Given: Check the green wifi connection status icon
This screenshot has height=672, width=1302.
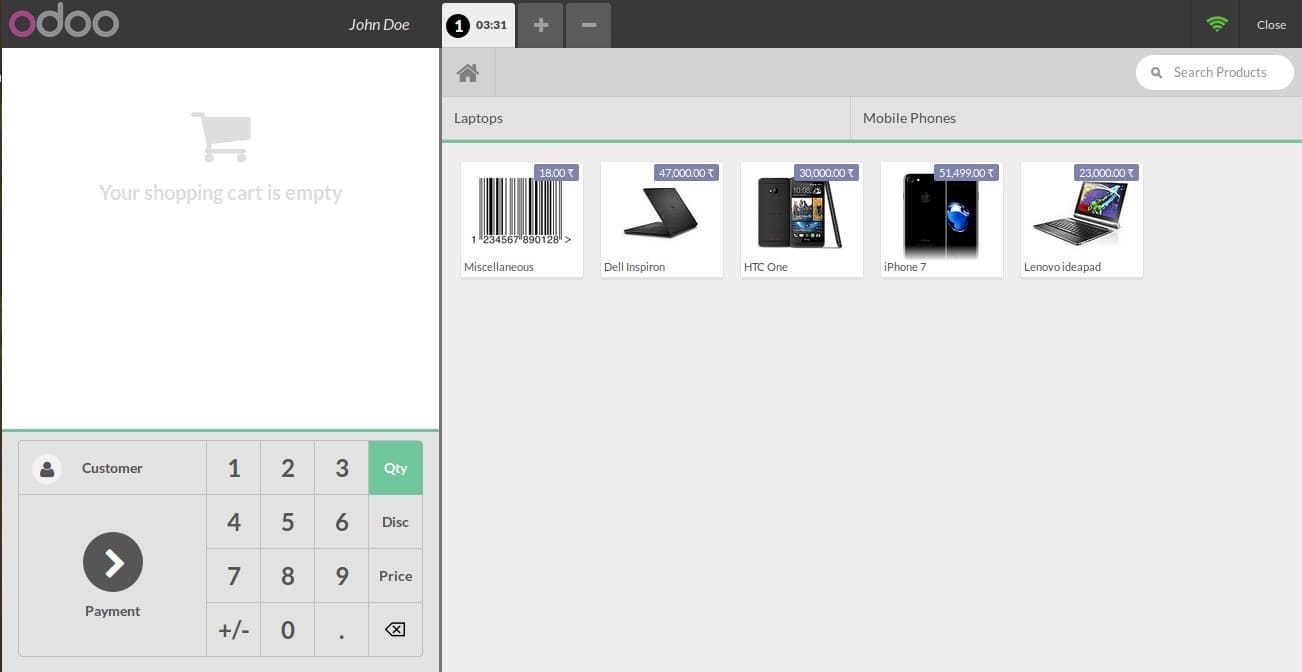Looking at the screenshot, I should pyautogui.click(x=1216, y=24).
